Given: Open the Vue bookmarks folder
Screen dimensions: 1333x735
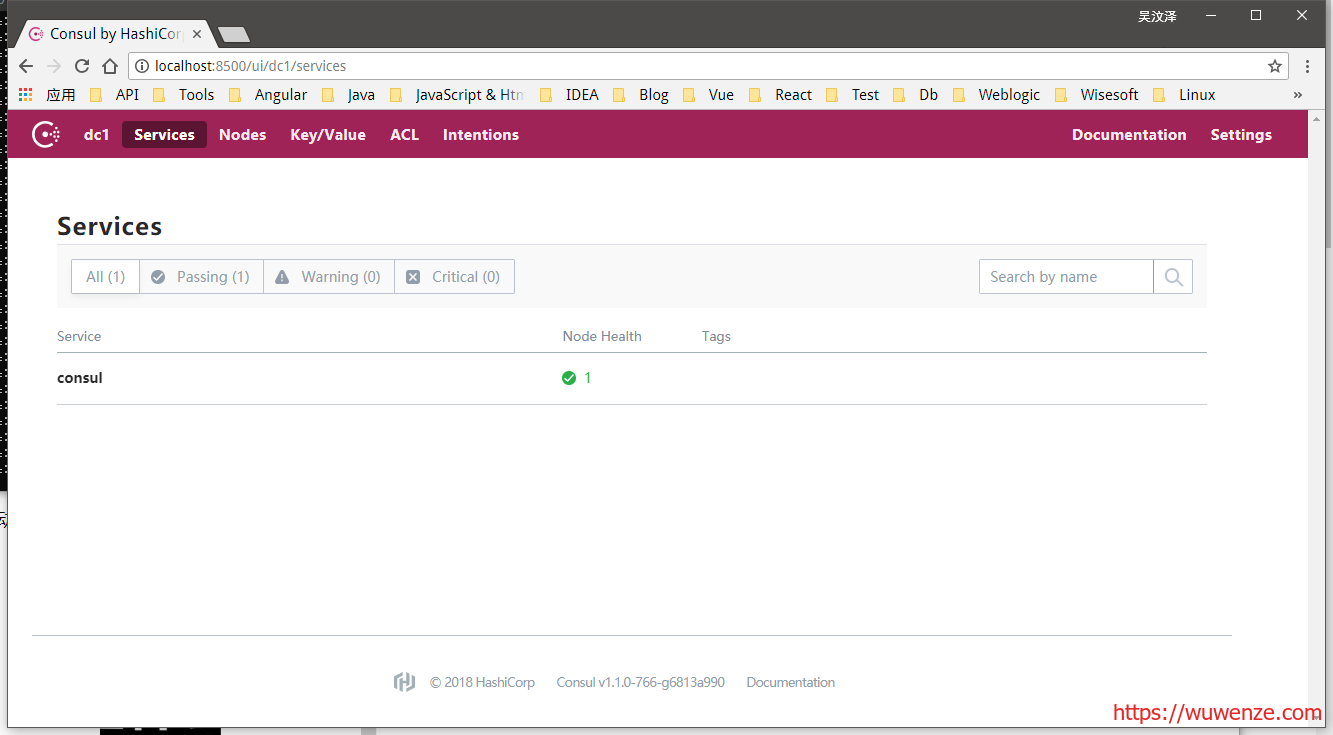Looking at the screenshot, I should (x=708, y=95).
